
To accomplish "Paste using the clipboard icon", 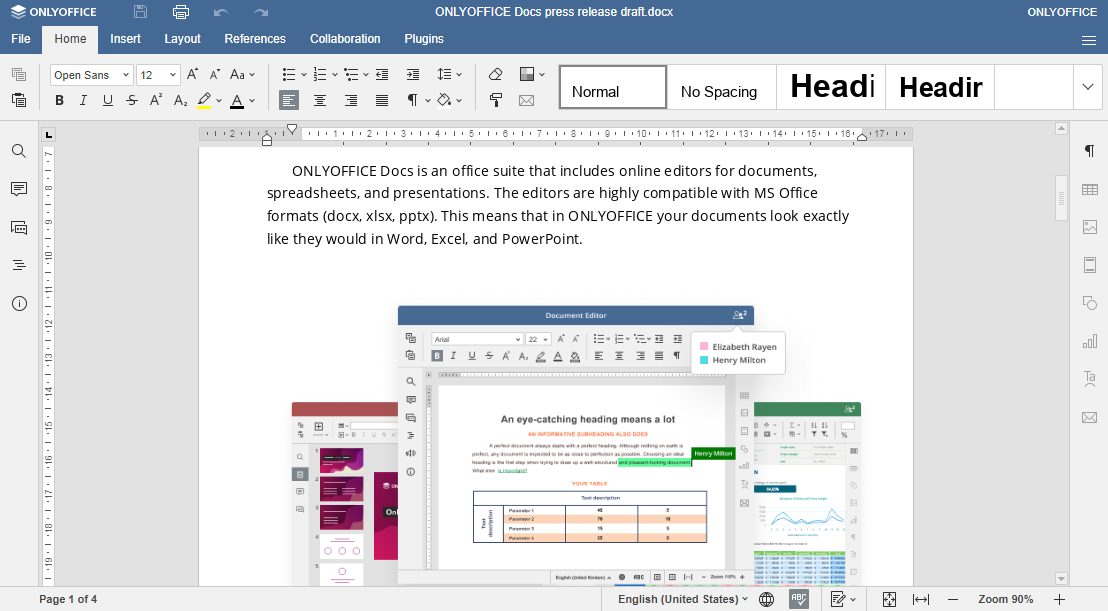I will coord(19,100).
